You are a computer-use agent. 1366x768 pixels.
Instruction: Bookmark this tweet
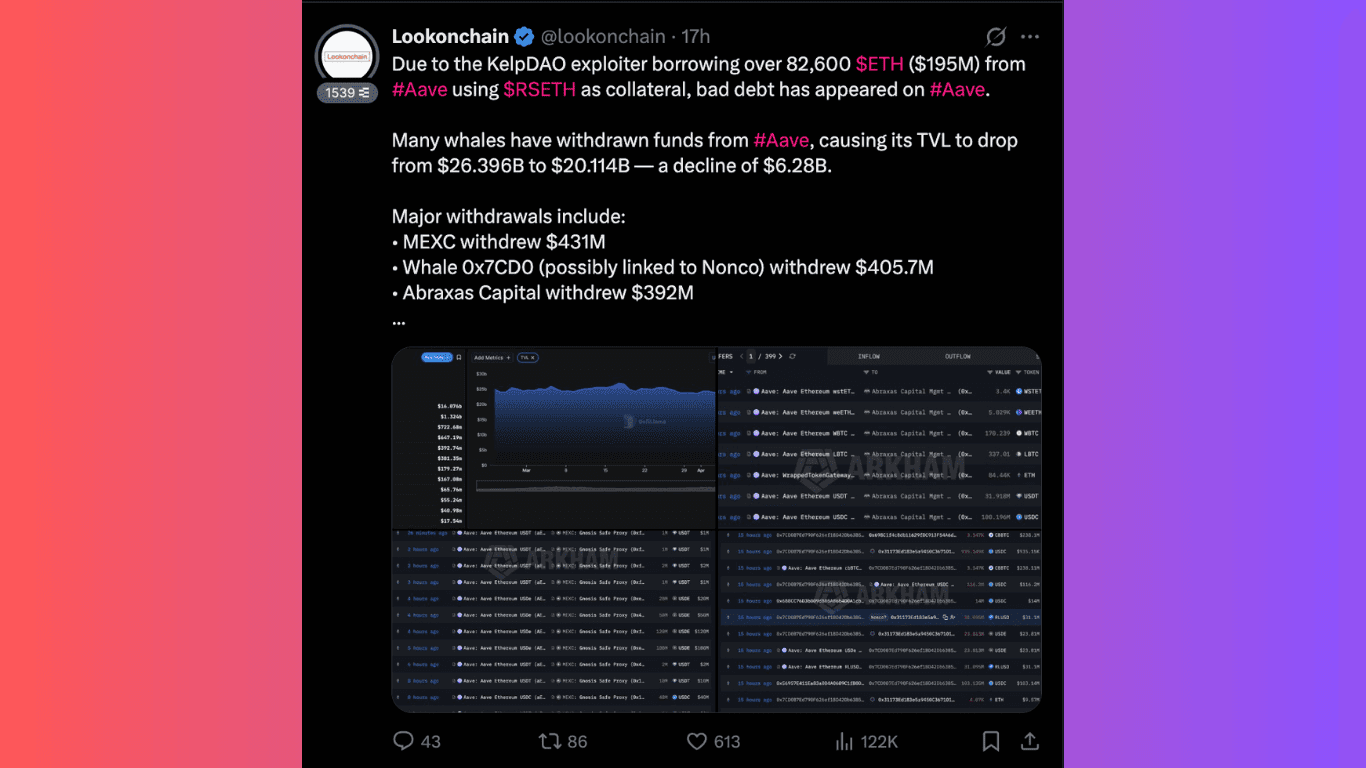991,741
